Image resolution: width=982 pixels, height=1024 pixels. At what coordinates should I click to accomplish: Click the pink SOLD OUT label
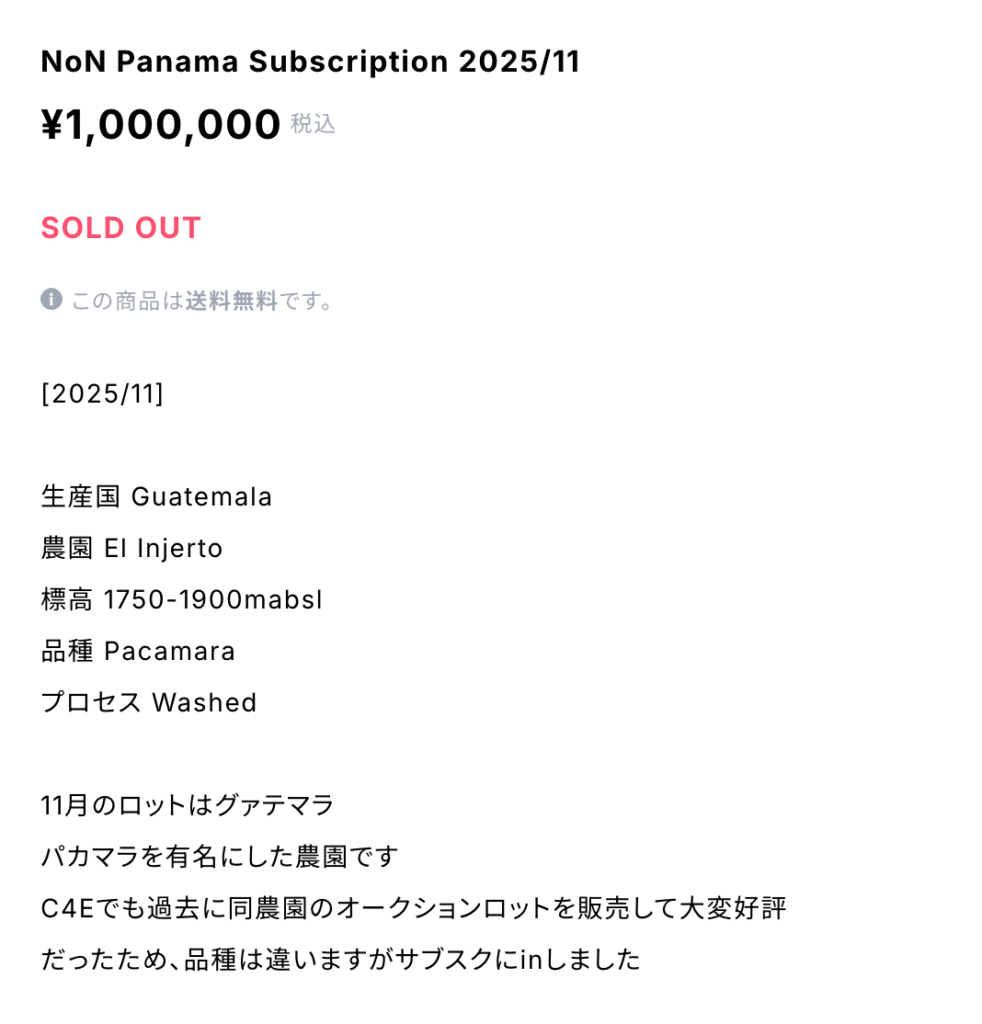[121, 228]
